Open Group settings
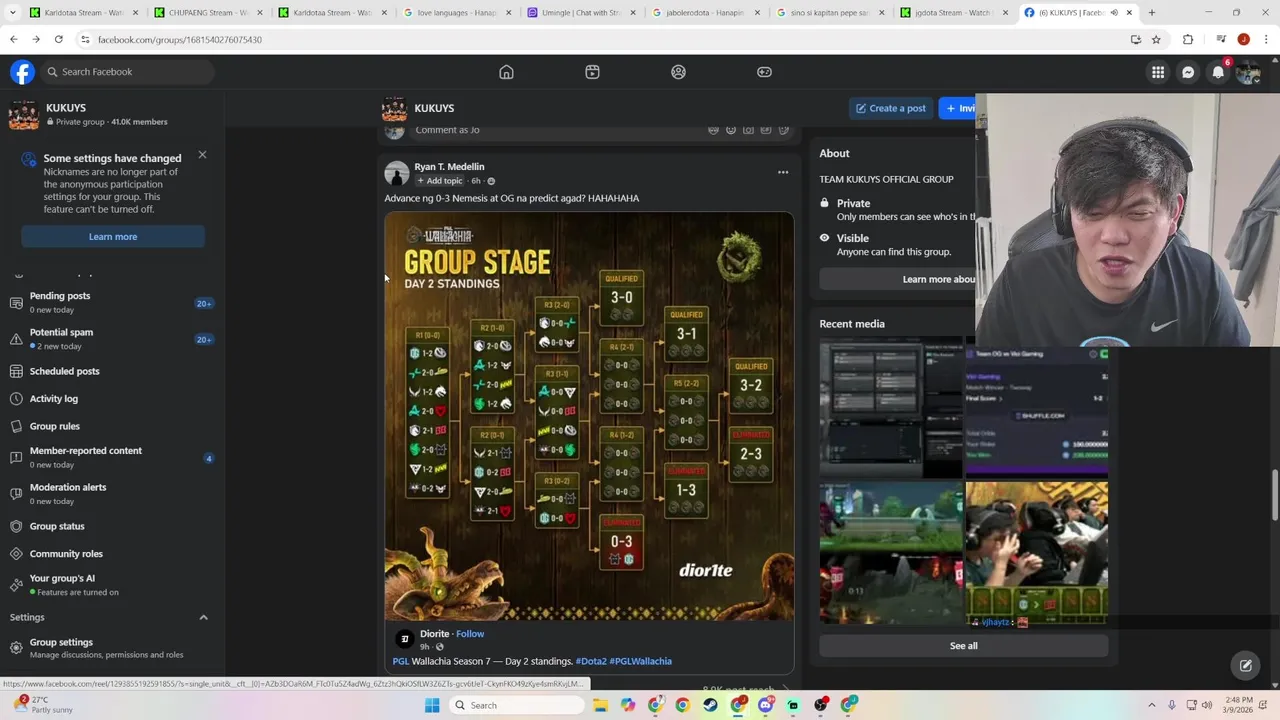Viewport: 1280px width, 720px height. pyautogui.click(x=111, y=648)
